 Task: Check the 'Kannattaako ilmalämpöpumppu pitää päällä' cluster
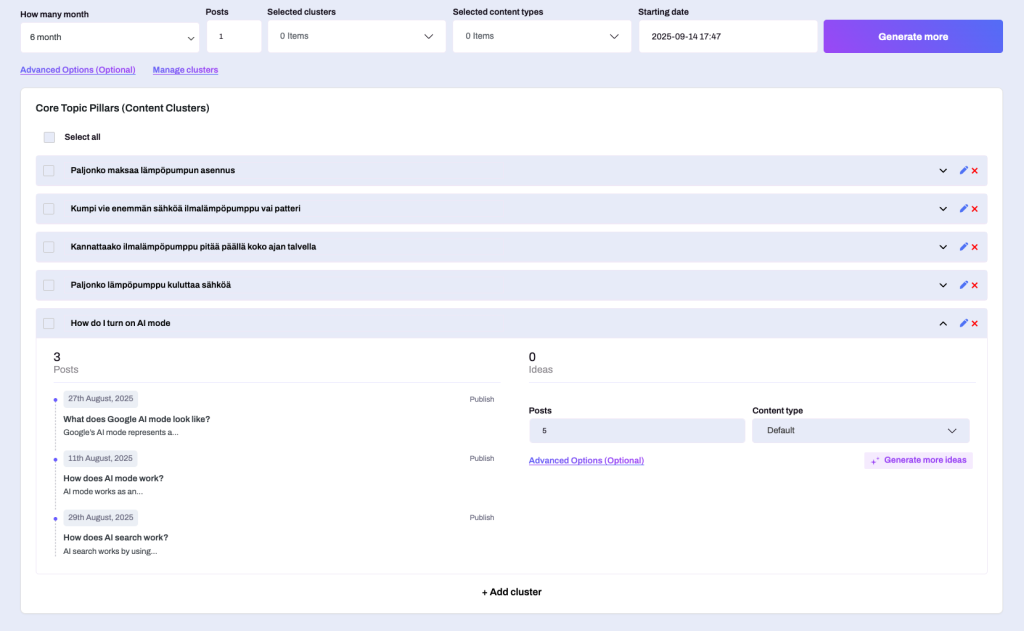coord(49,247)
